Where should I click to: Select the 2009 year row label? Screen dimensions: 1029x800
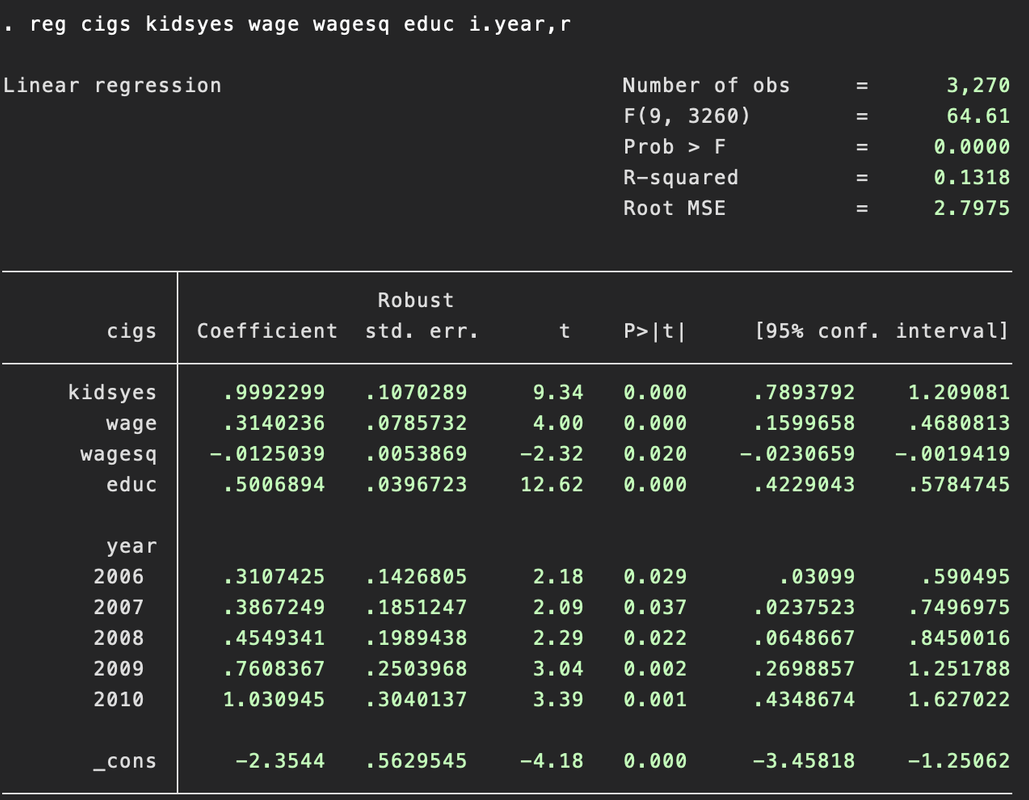[119, 669]
